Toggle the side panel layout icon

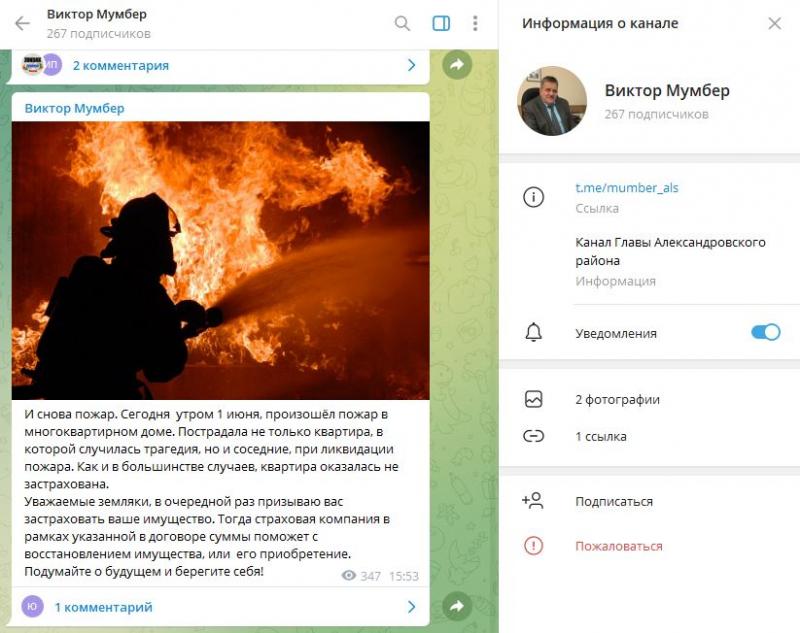tap(441, 23)
